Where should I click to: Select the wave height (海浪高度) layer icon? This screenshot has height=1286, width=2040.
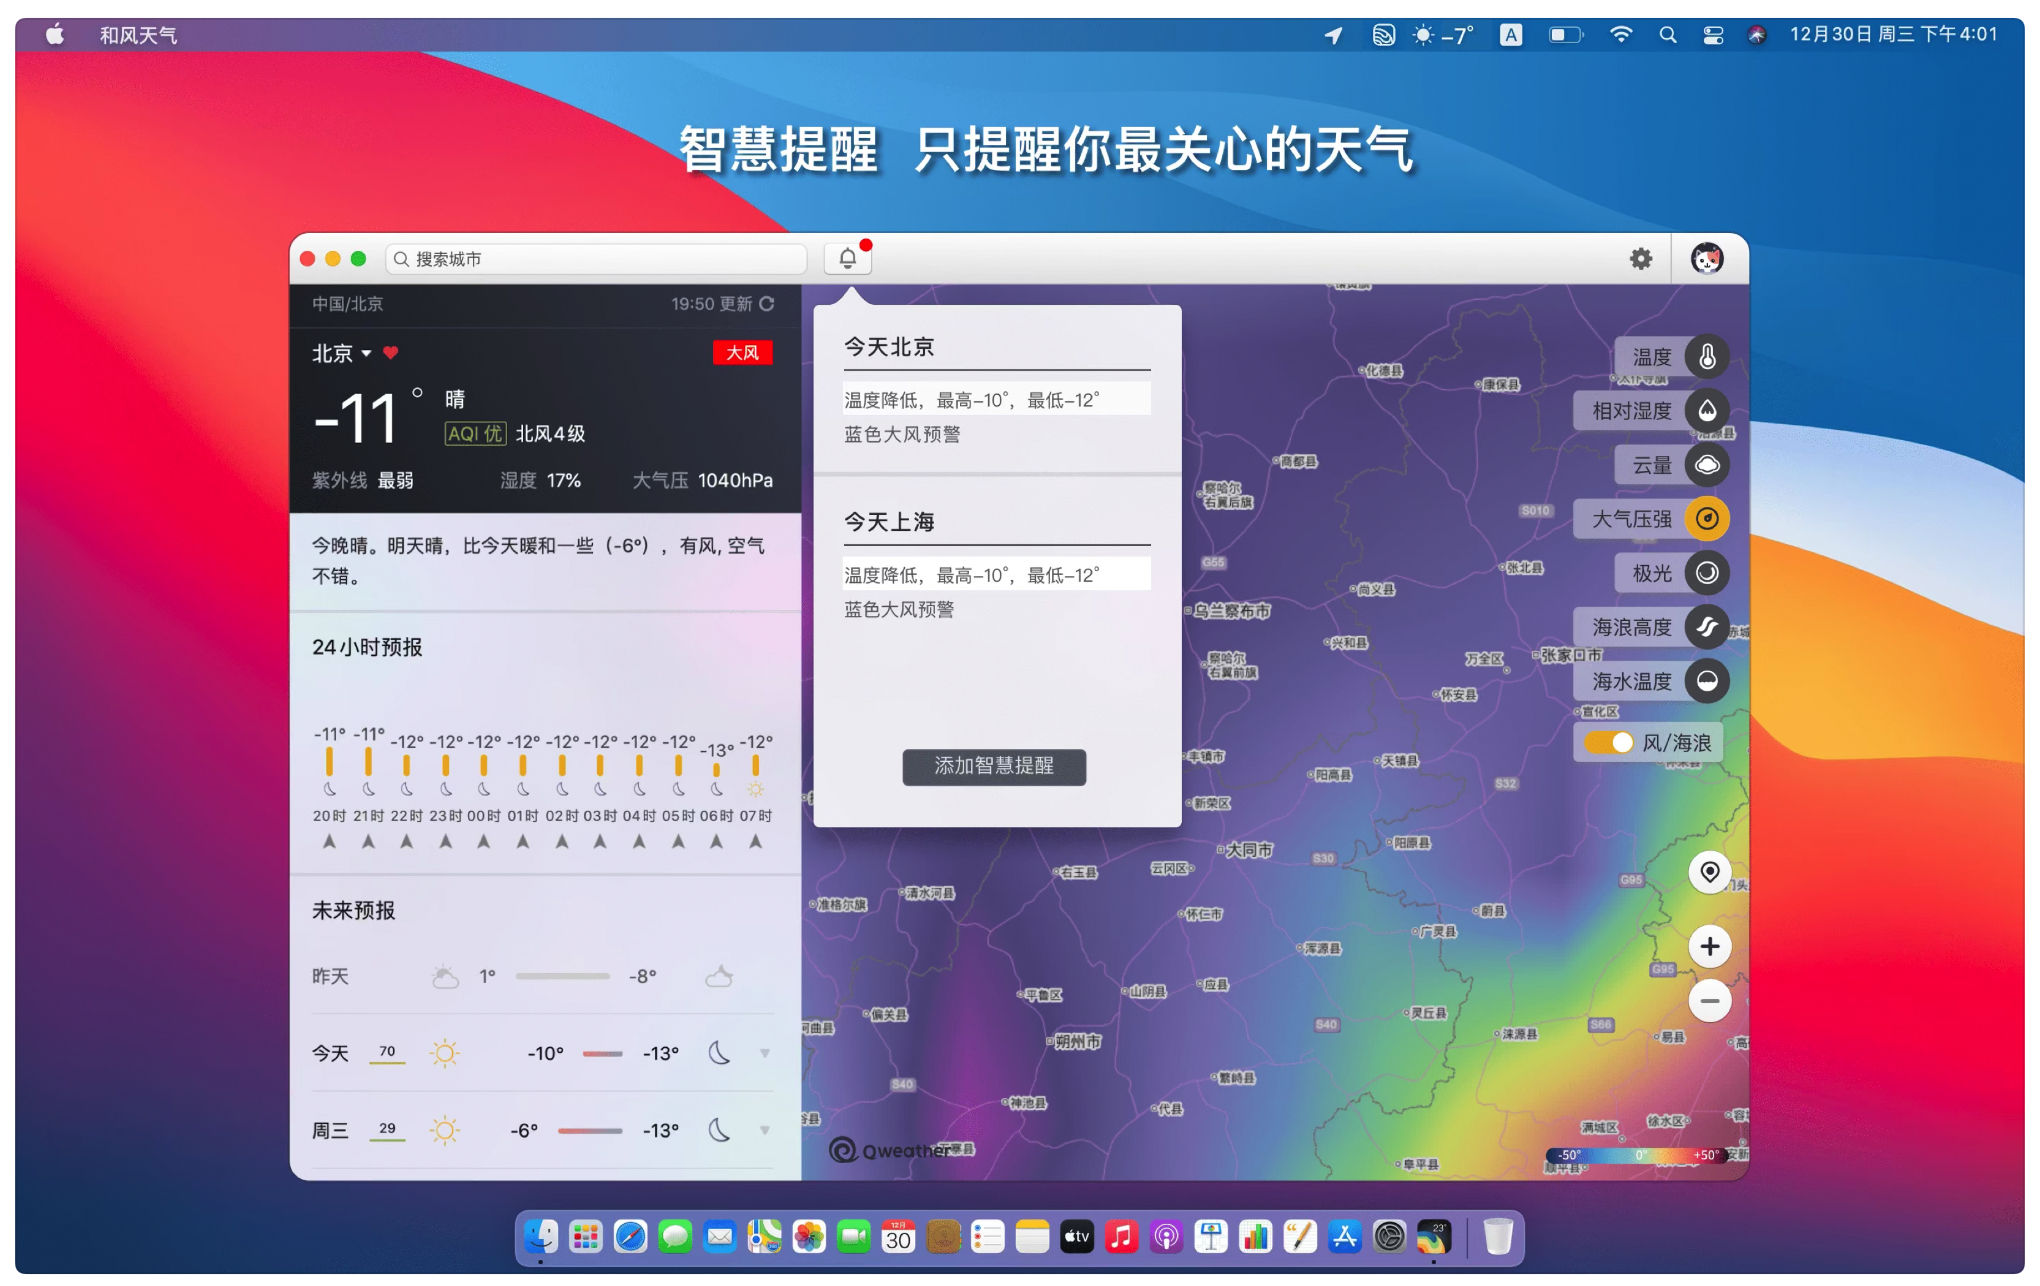(x=1707, y=627)
